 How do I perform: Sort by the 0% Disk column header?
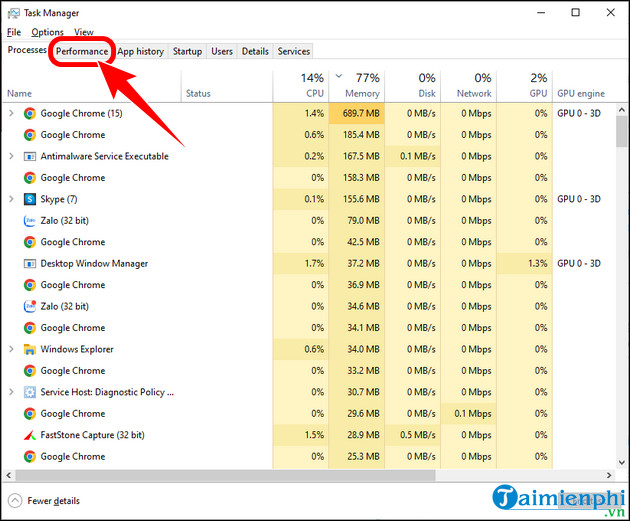pos(413,86)
